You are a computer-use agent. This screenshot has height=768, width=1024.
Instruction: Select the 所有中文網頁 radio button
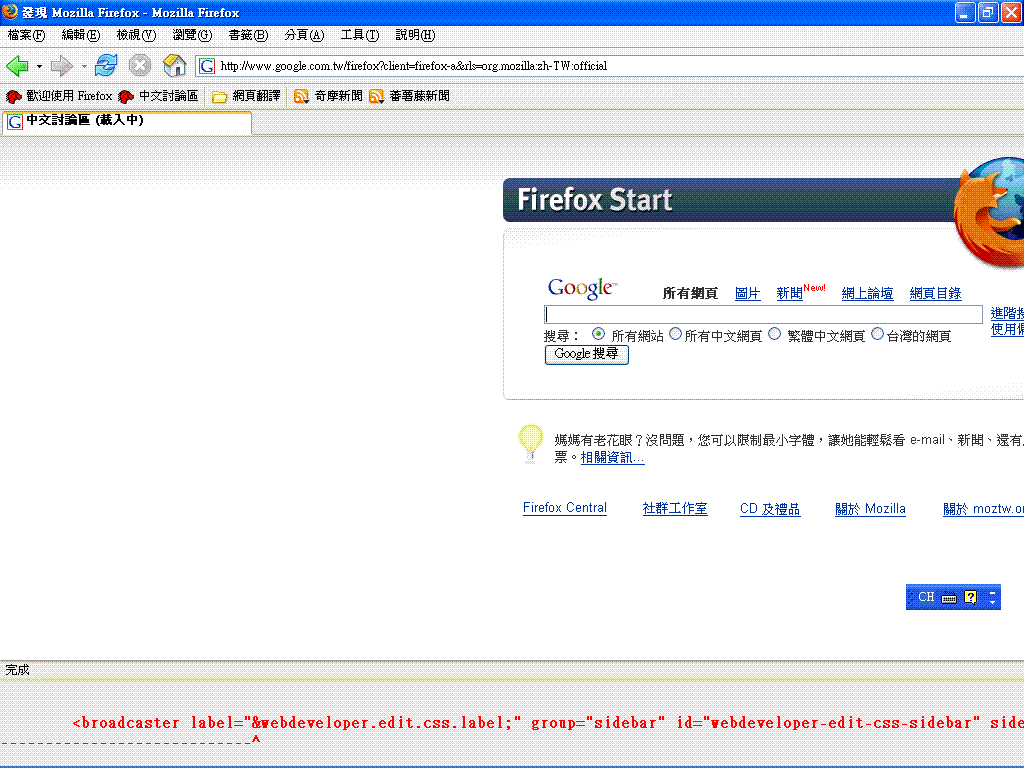676,334
